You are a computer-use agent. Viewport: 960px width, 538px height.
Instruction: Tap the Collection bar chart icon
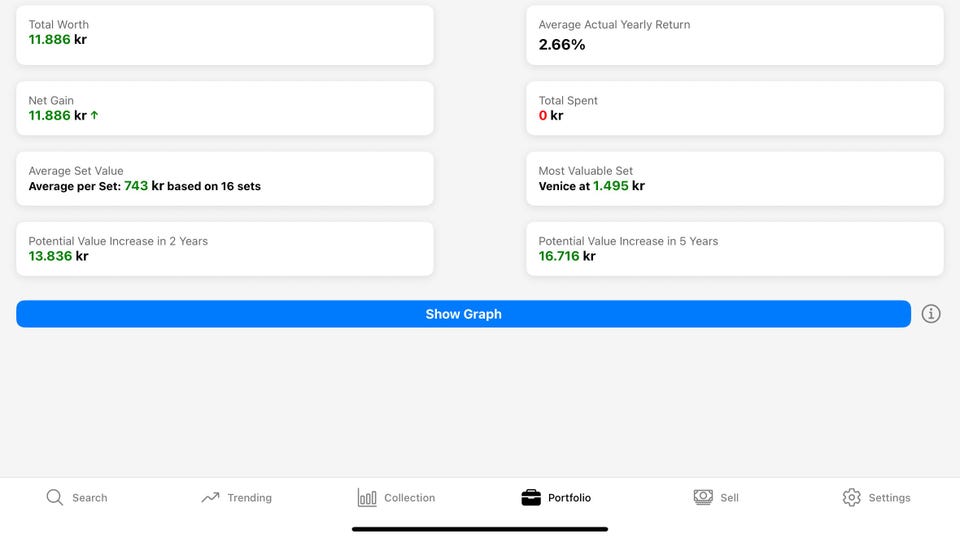point(367,497)
